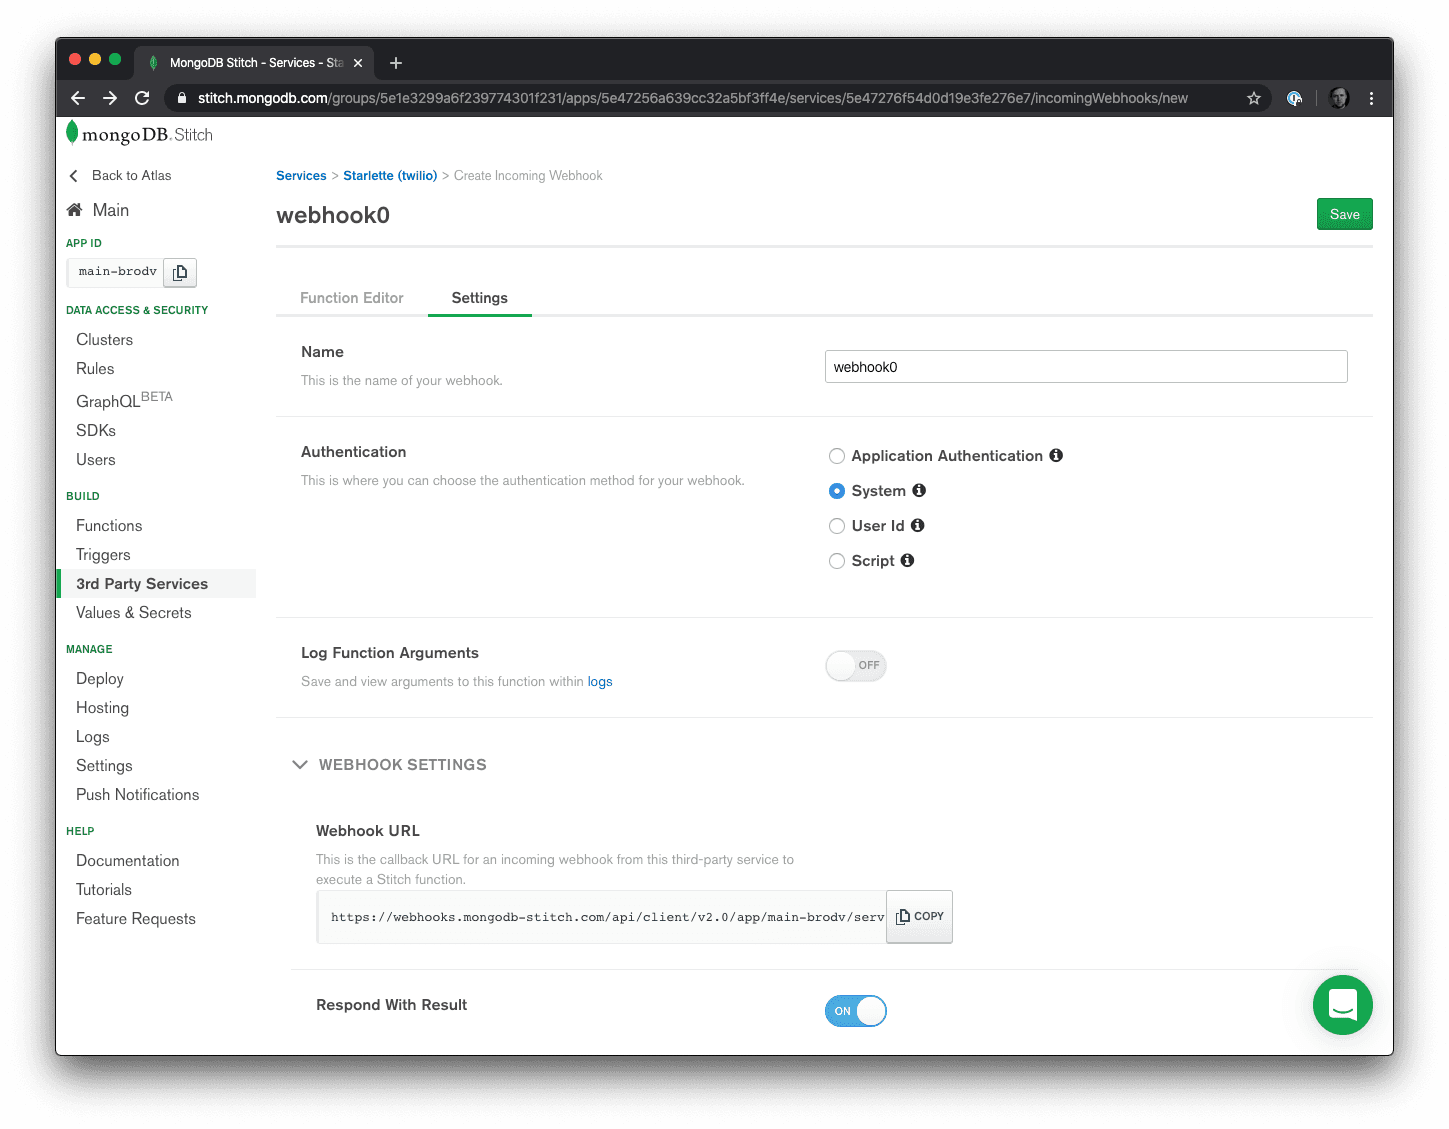Enable the Log Function Arguments toggle
Image resolution: width=1449 pixels, height=1129 pixels.
[856, 666]
